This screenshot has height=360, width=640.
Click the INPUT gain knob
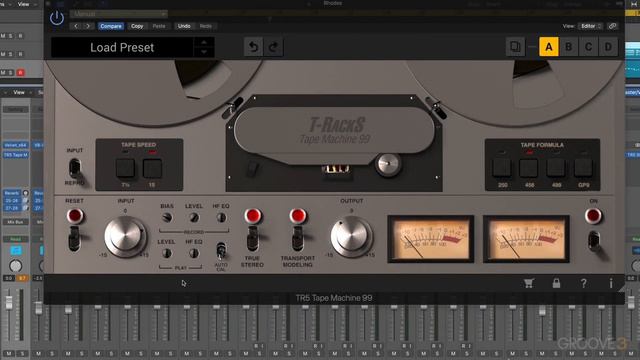pyautogui.click(x=125, y=236)
